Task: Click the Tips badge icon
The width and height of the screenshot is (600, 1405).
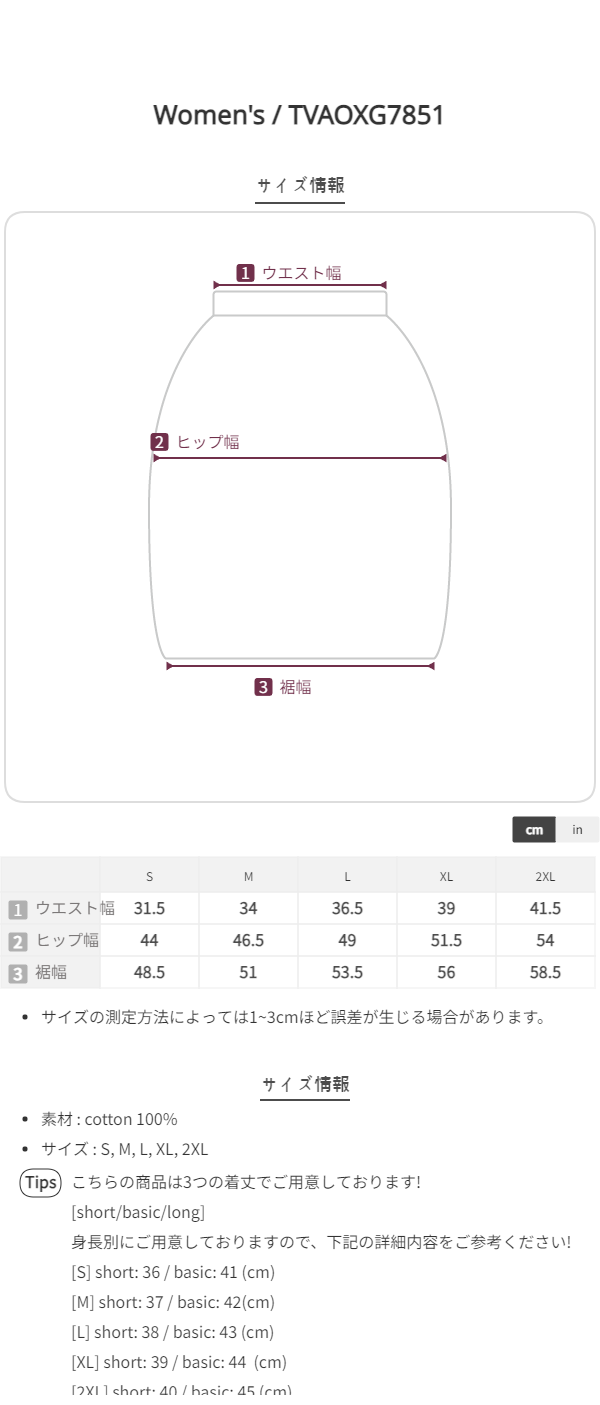Action: [41, 1183]
